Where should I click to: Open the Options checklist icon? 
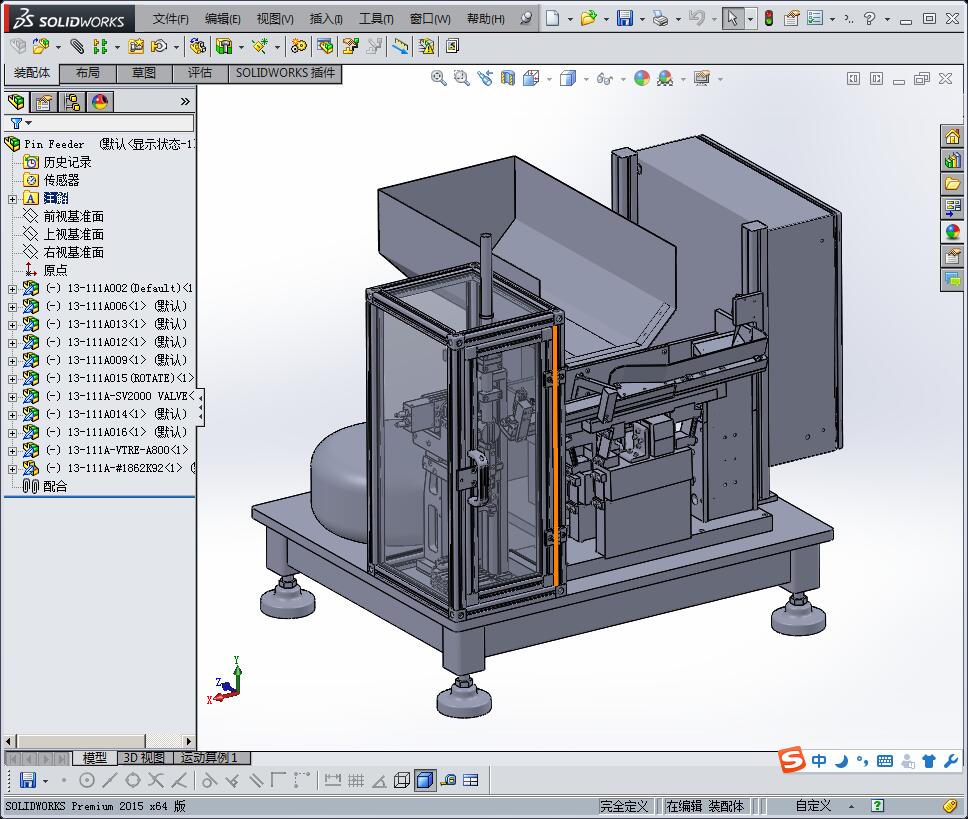(x=815, y=18)
